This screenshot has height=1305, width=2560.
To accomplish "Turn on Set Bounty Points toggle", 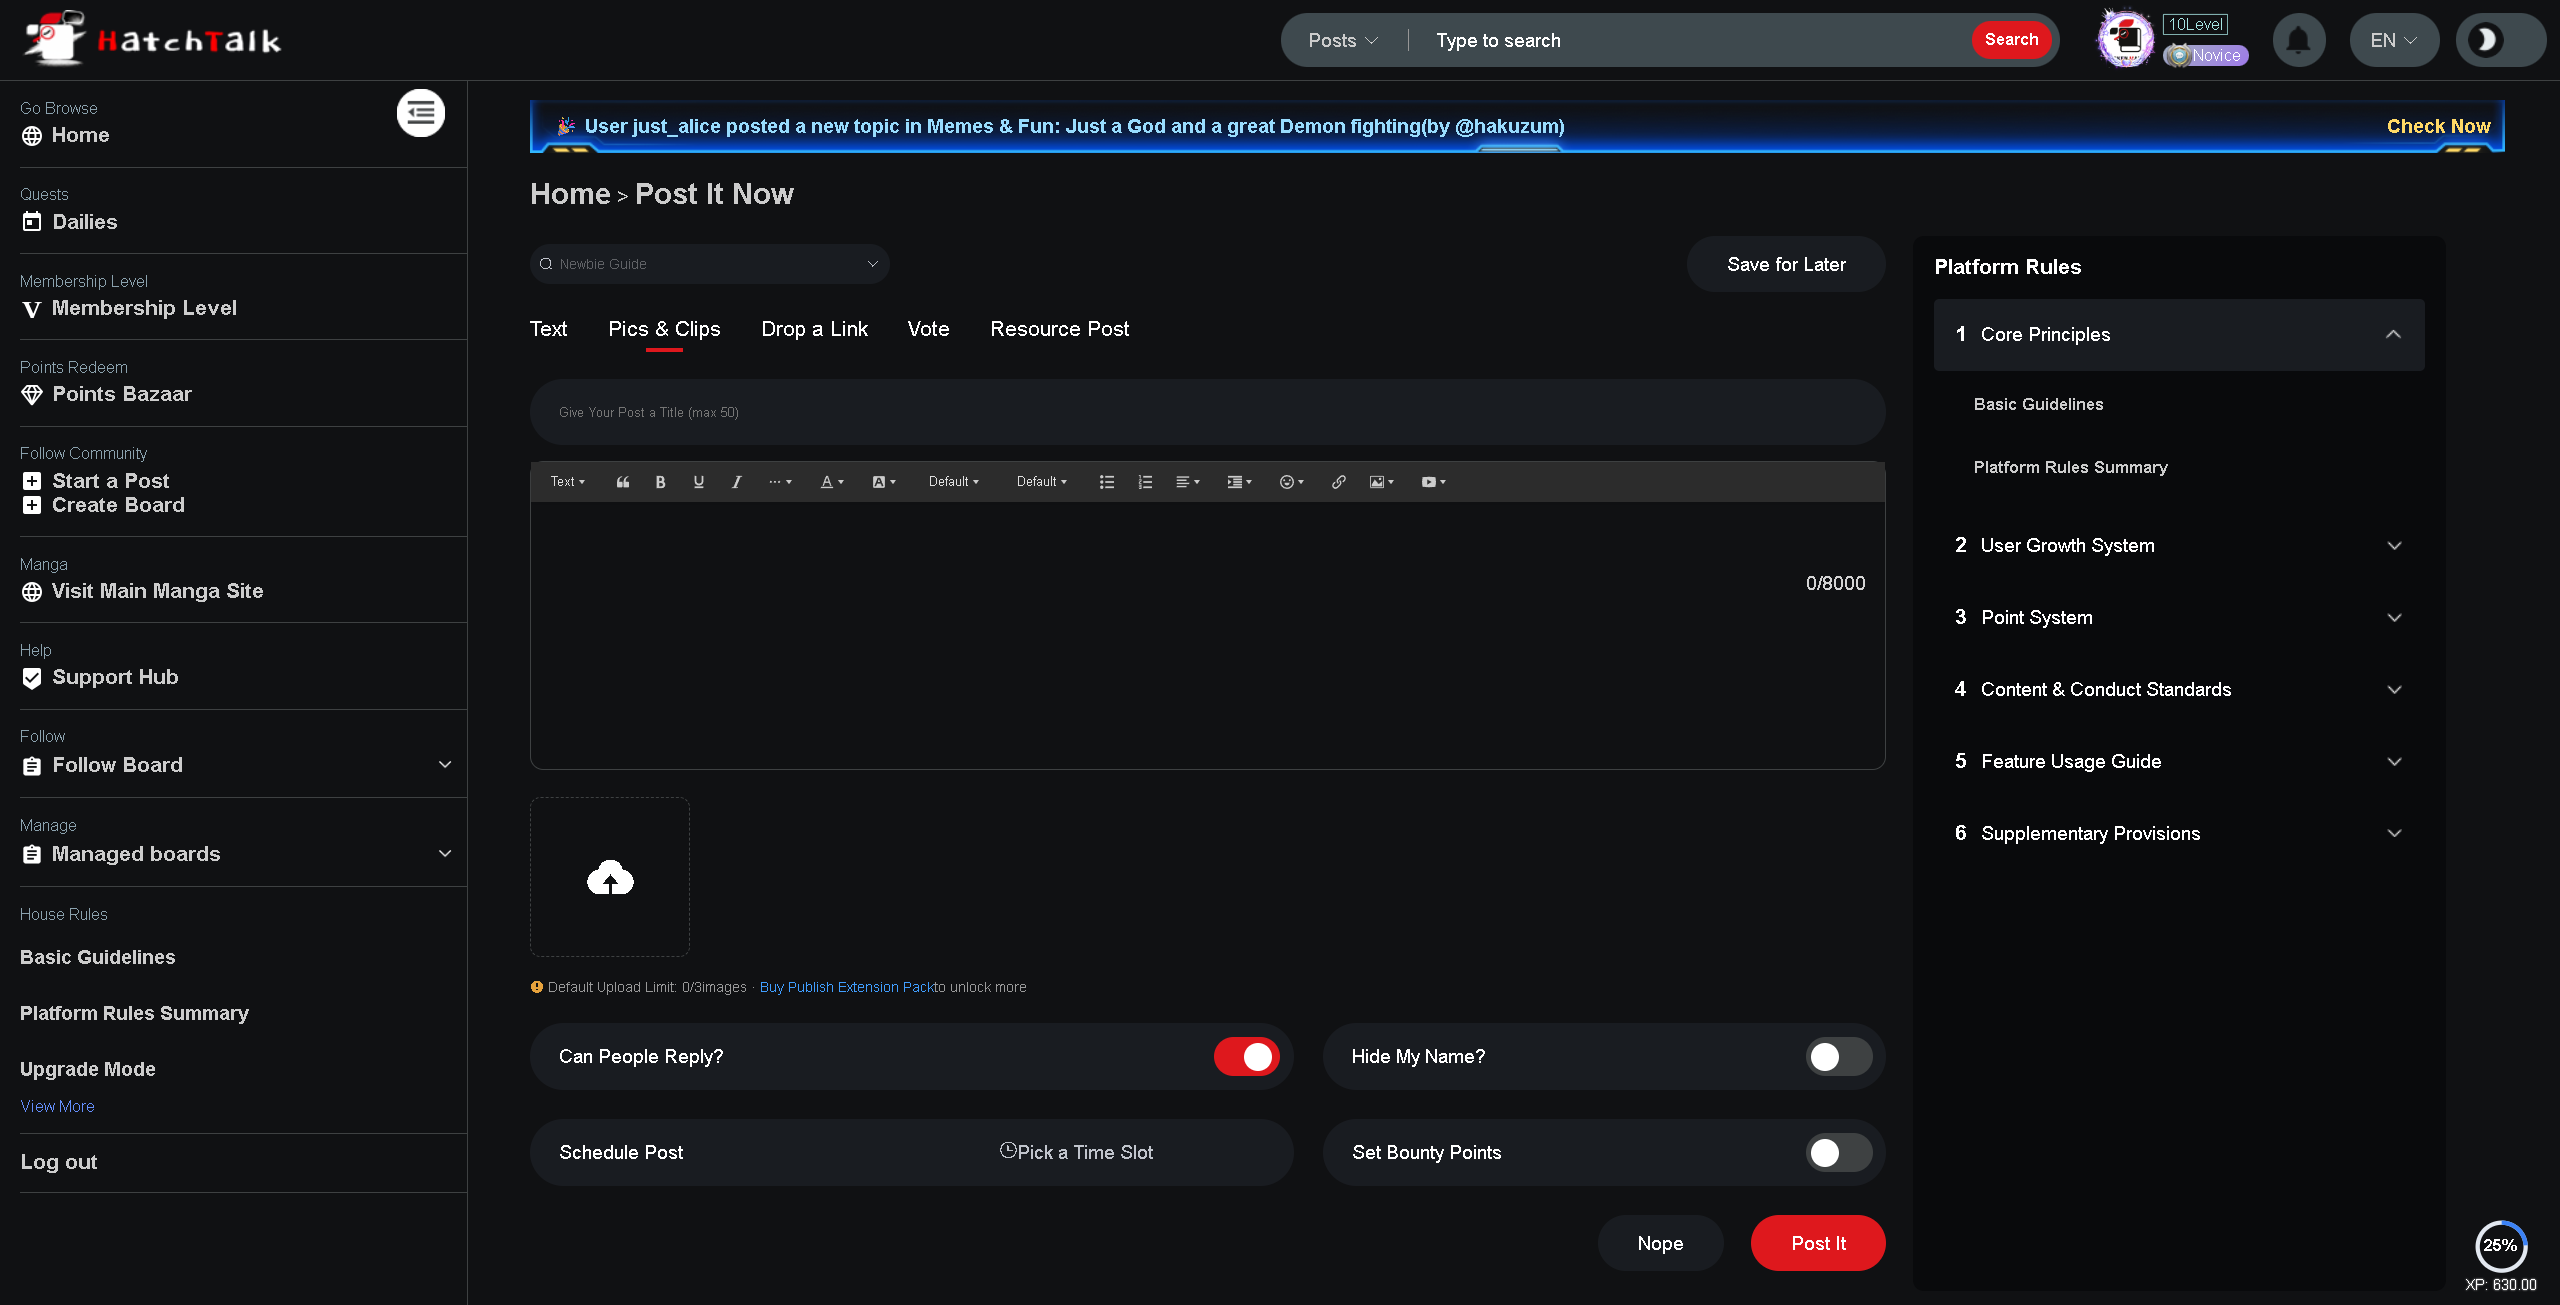I will pos(1838,1153).
